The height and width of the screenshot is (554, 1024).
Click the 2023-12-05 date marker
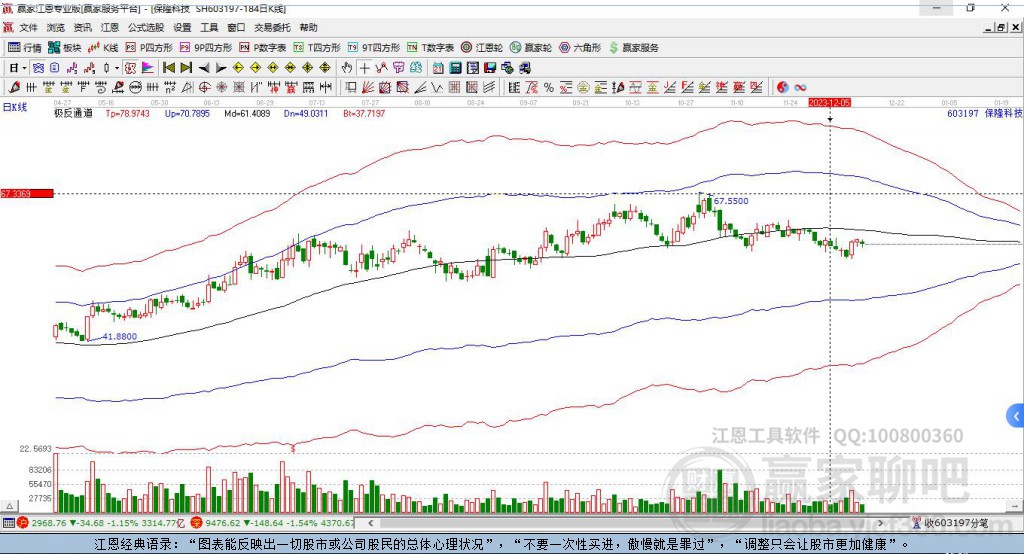(x=829, y=103)
